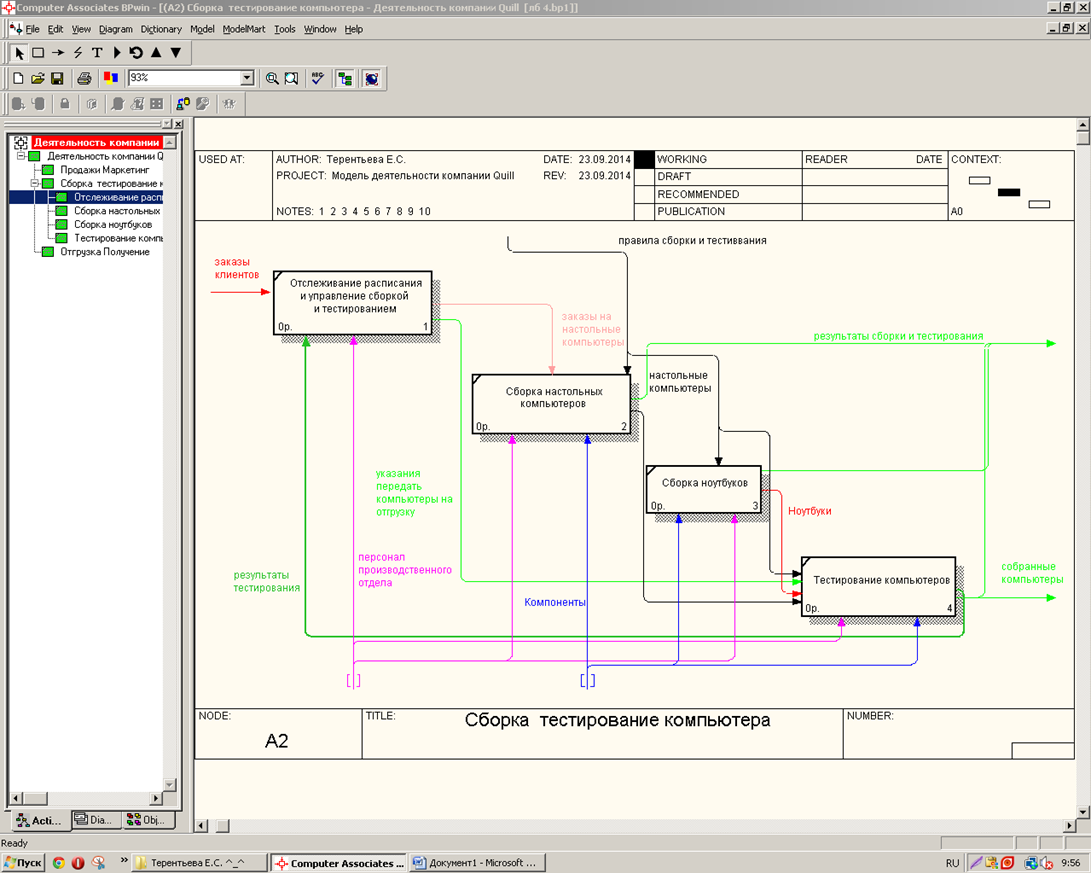Screen dimensions: 1091x873
Task: Click the spell check icon
Action: tap(318, 78)
